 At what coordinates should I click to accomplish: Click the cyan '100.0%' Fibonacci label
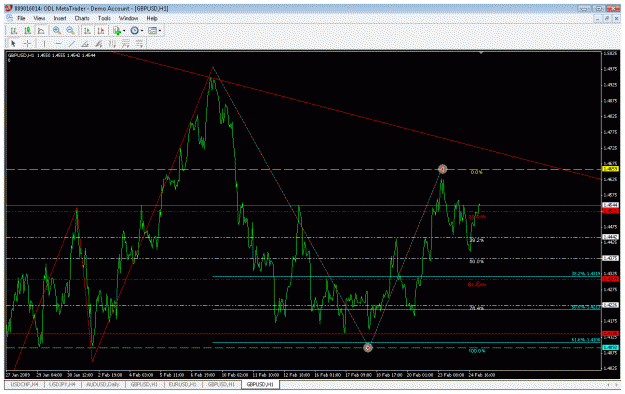pos(477,351)
